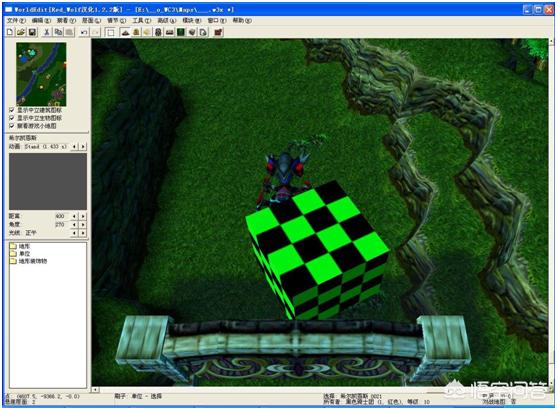Decrease 距离 value with left arrow

point(74,216)
